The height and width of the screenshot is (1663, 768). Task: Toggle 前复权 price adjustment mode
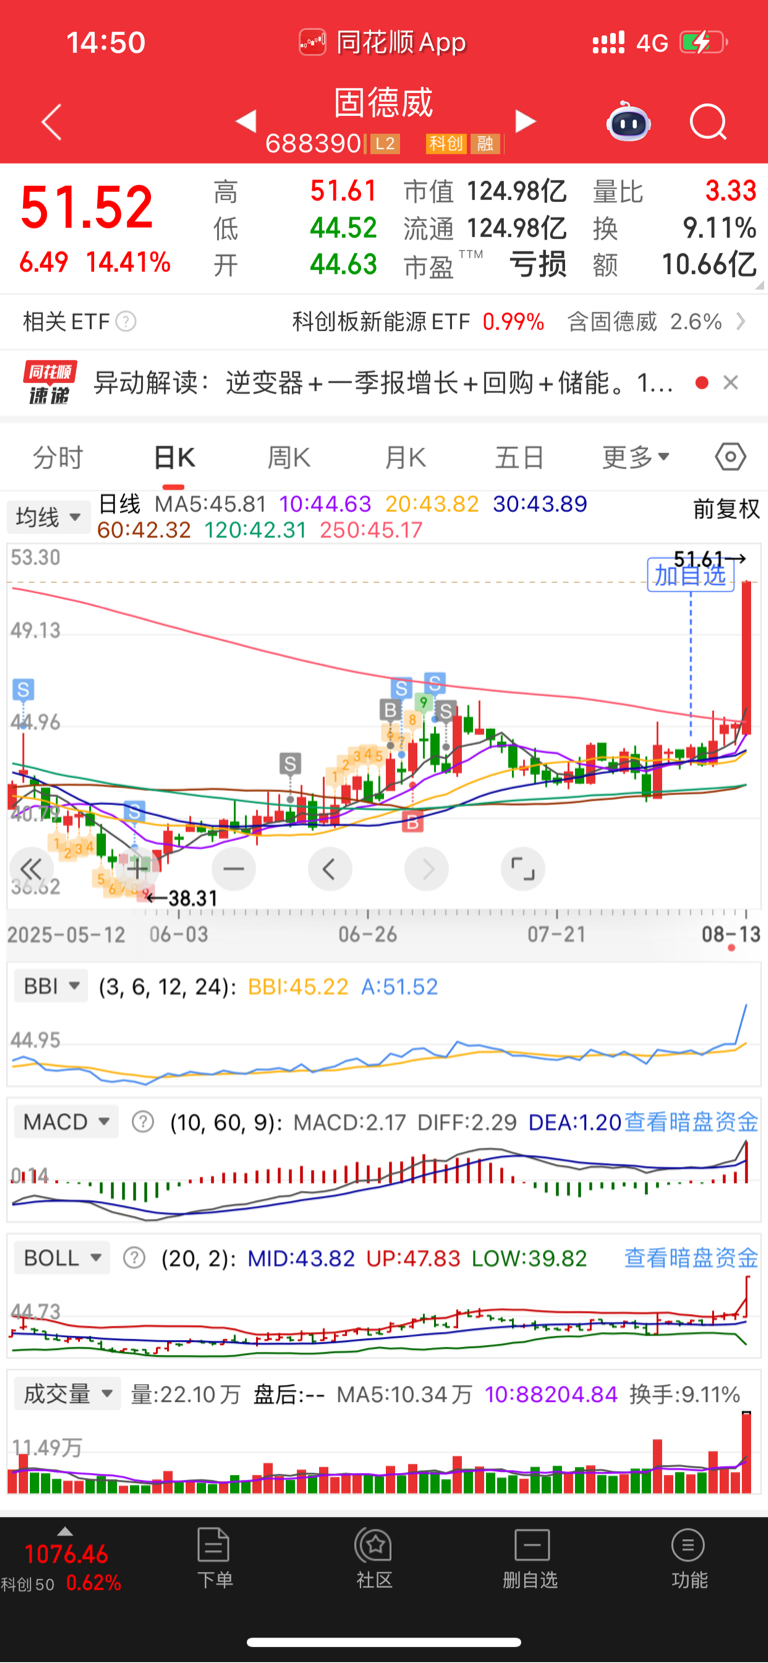tap(727, 510)
